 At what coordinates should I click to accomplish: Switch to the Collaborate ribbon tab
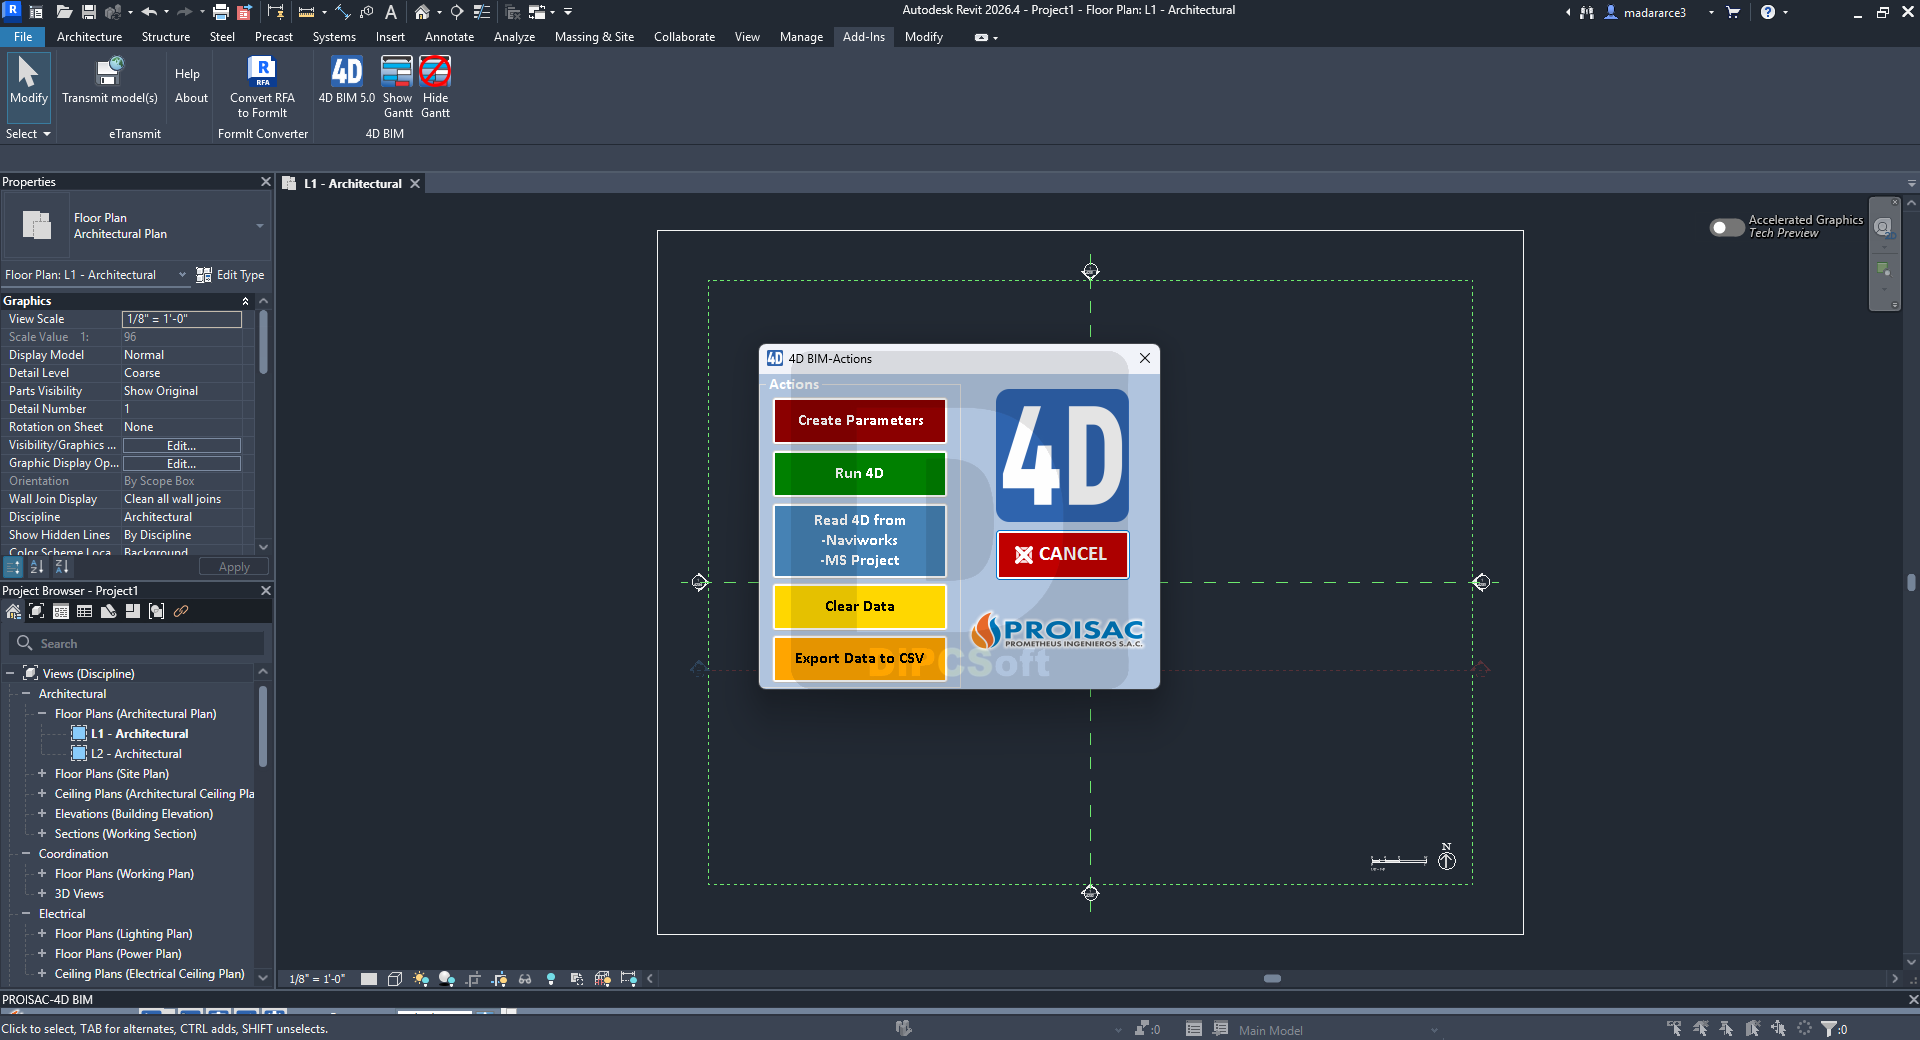pyautogui.click(x=684, y=37)
